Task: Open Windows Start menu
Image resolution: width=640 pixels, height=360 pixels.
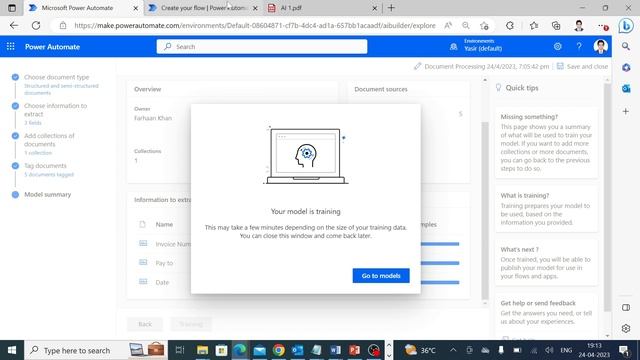Action: pyautogui.click(x=12, y=350)
